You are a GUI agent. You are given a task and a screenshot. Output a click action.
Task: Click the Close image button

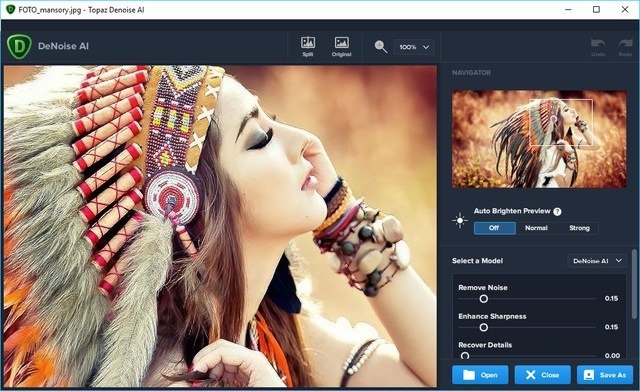tap(542, 375)
